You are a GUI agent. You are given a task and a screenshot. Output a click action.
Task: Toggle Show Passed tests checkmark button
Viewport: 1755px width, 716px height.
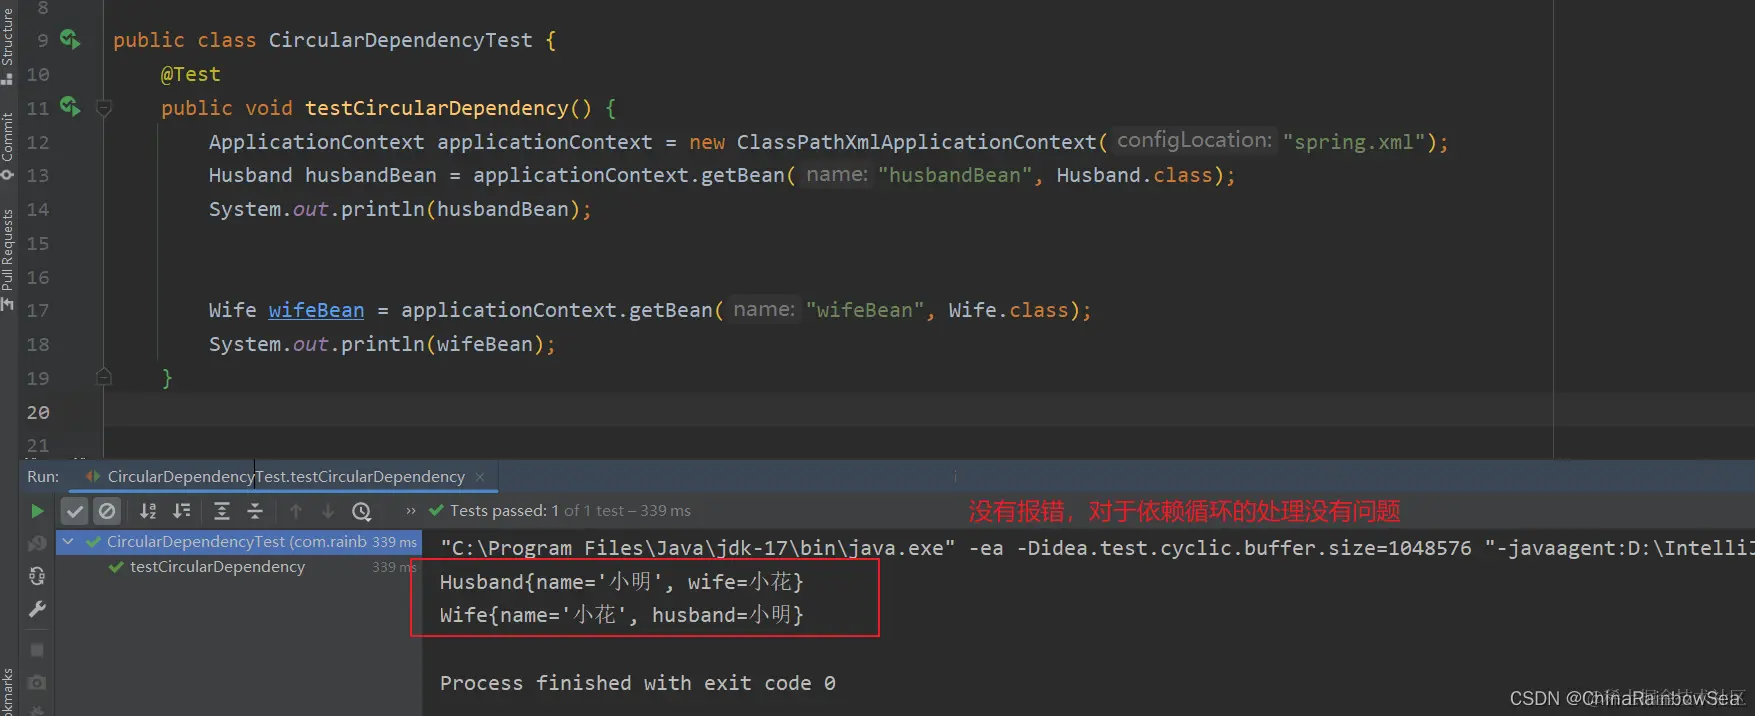click(x=75, y=511)
